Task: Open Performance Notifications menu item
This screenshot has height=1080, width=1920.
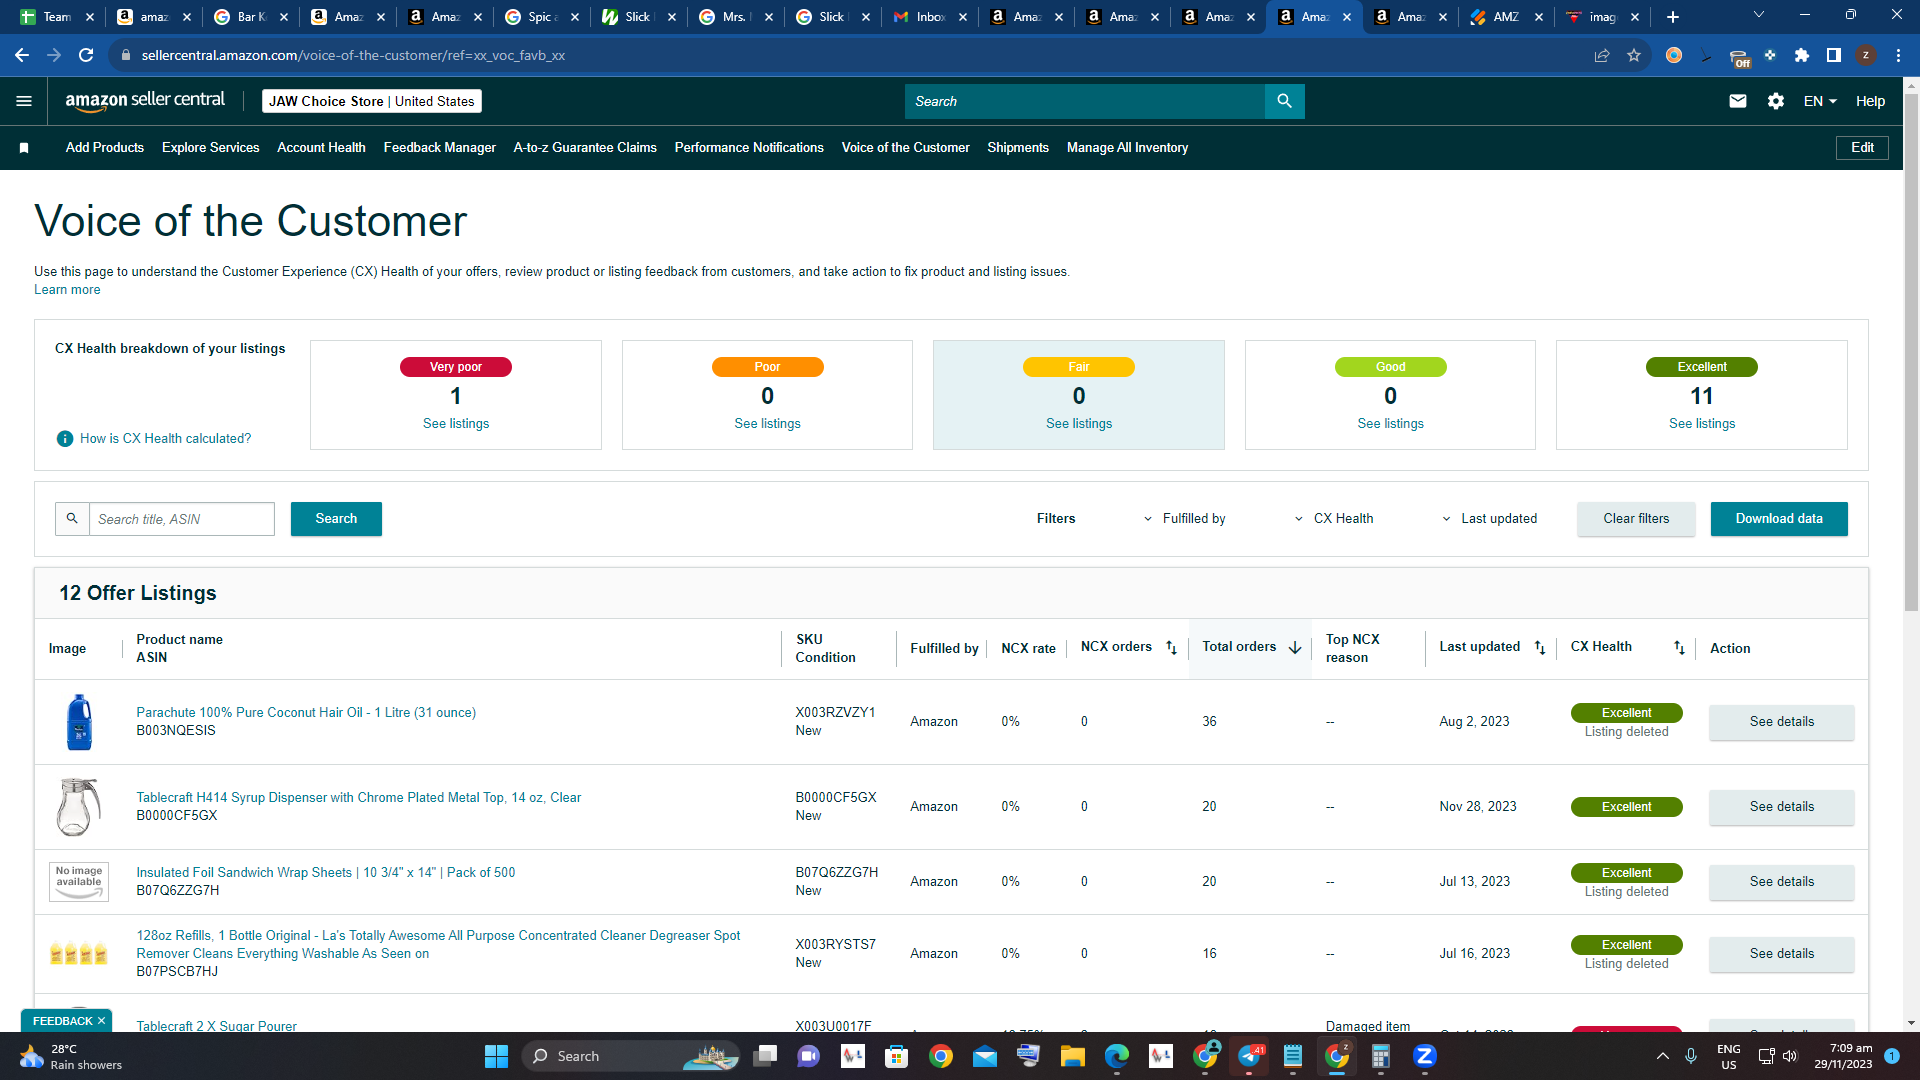Action: tap(749, 148)
